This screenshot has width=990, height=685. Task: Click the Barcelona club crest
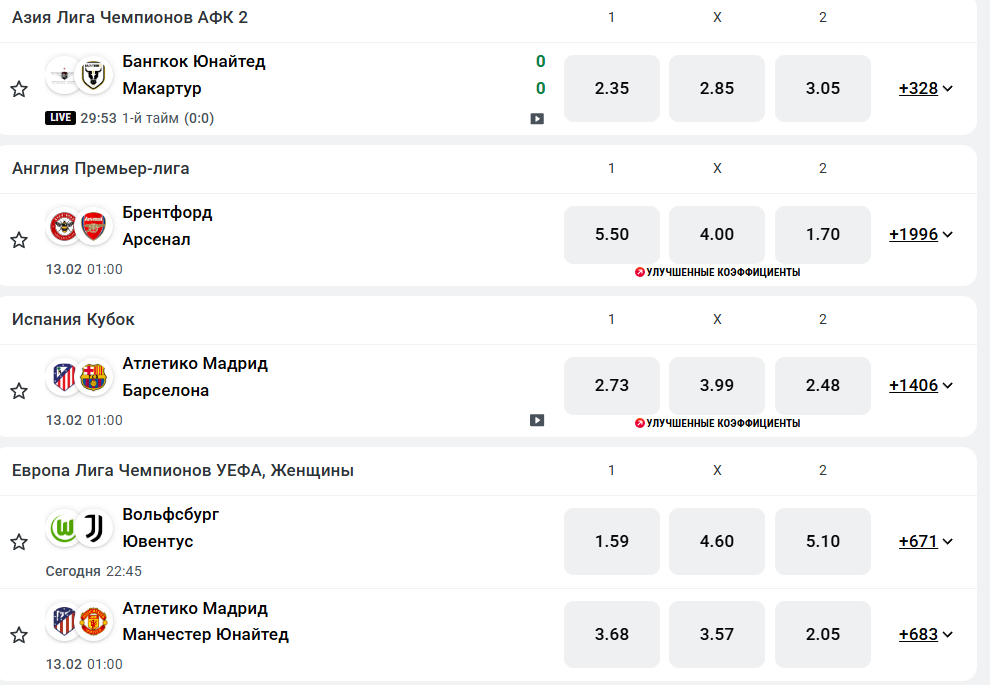click(94, 378)
